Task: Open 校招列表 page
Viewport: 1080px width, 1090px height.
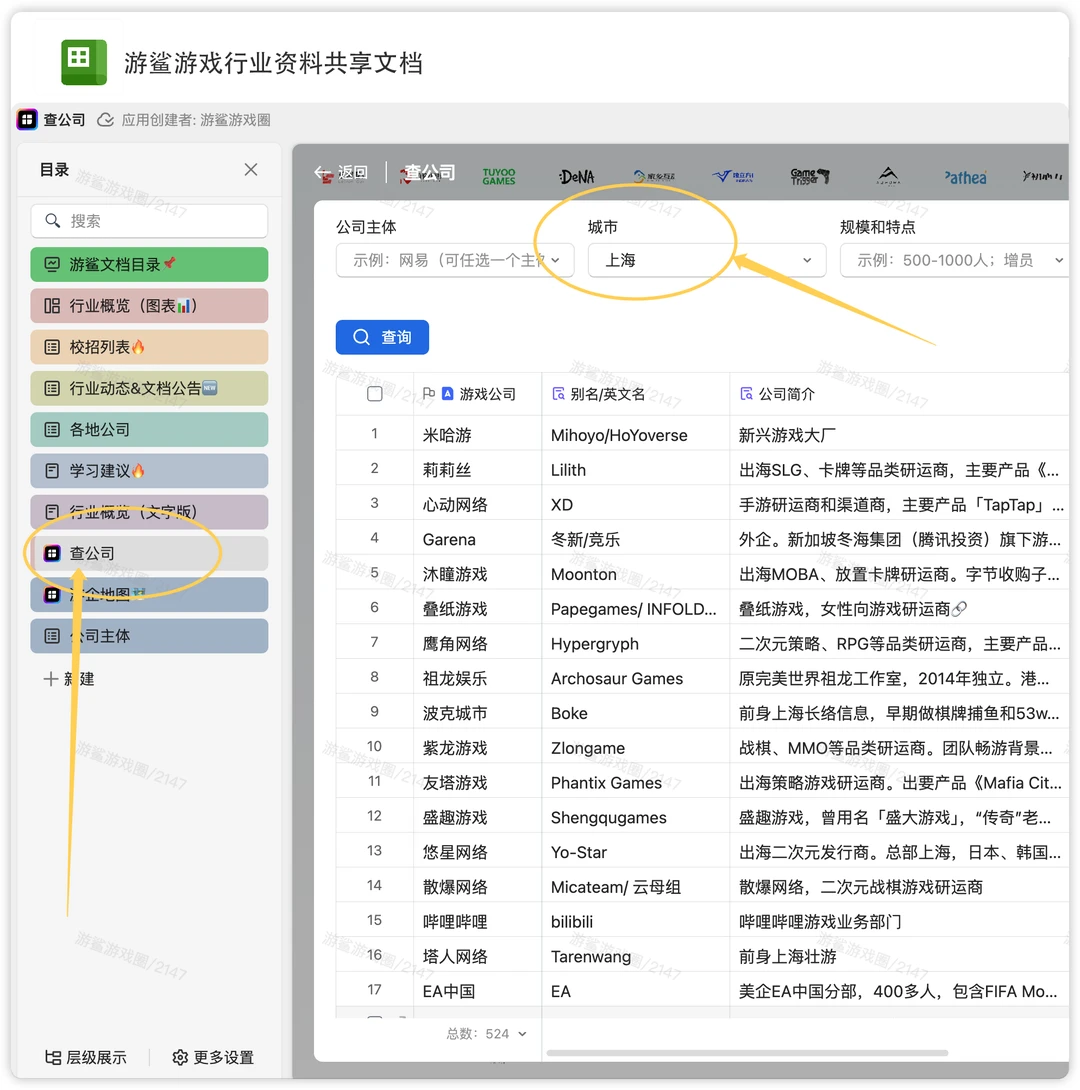Action: click(x=149, y=347)
